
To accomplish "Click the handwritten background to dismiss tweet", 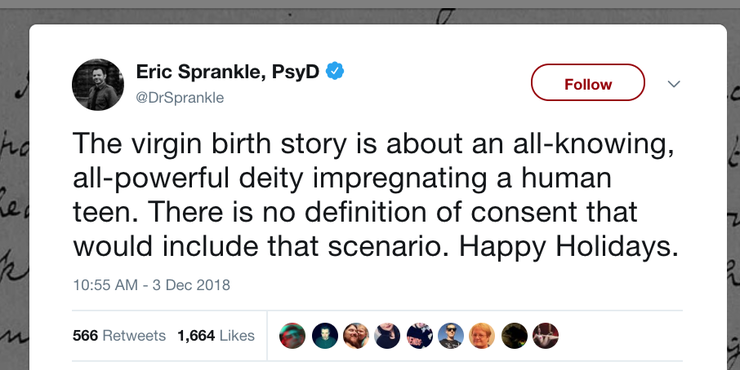I will pyautogui.click(x=13, y=189).
